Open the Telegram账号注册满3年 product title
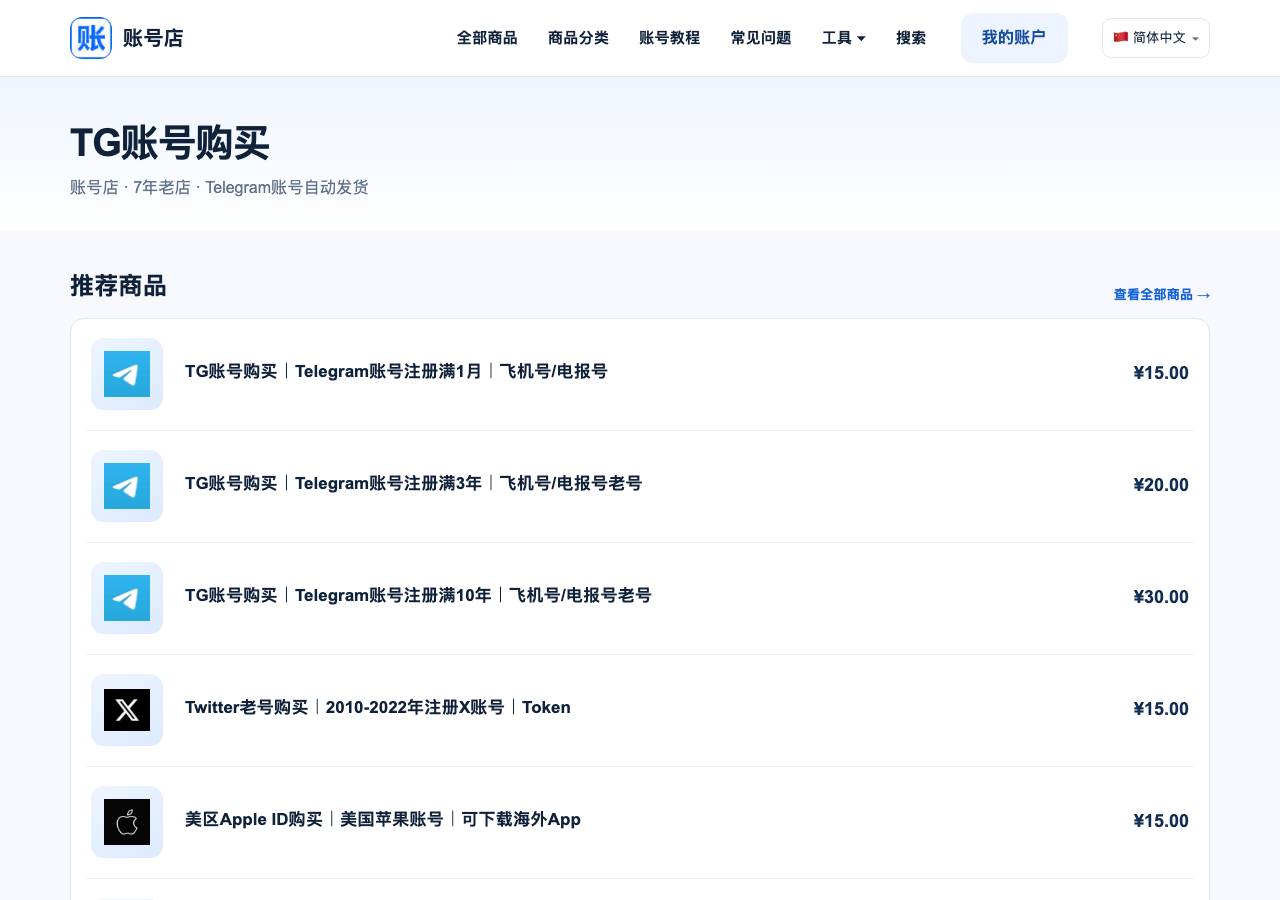Screen dimensions: 1280x900 pyautogui.click(x=413, y=483)
